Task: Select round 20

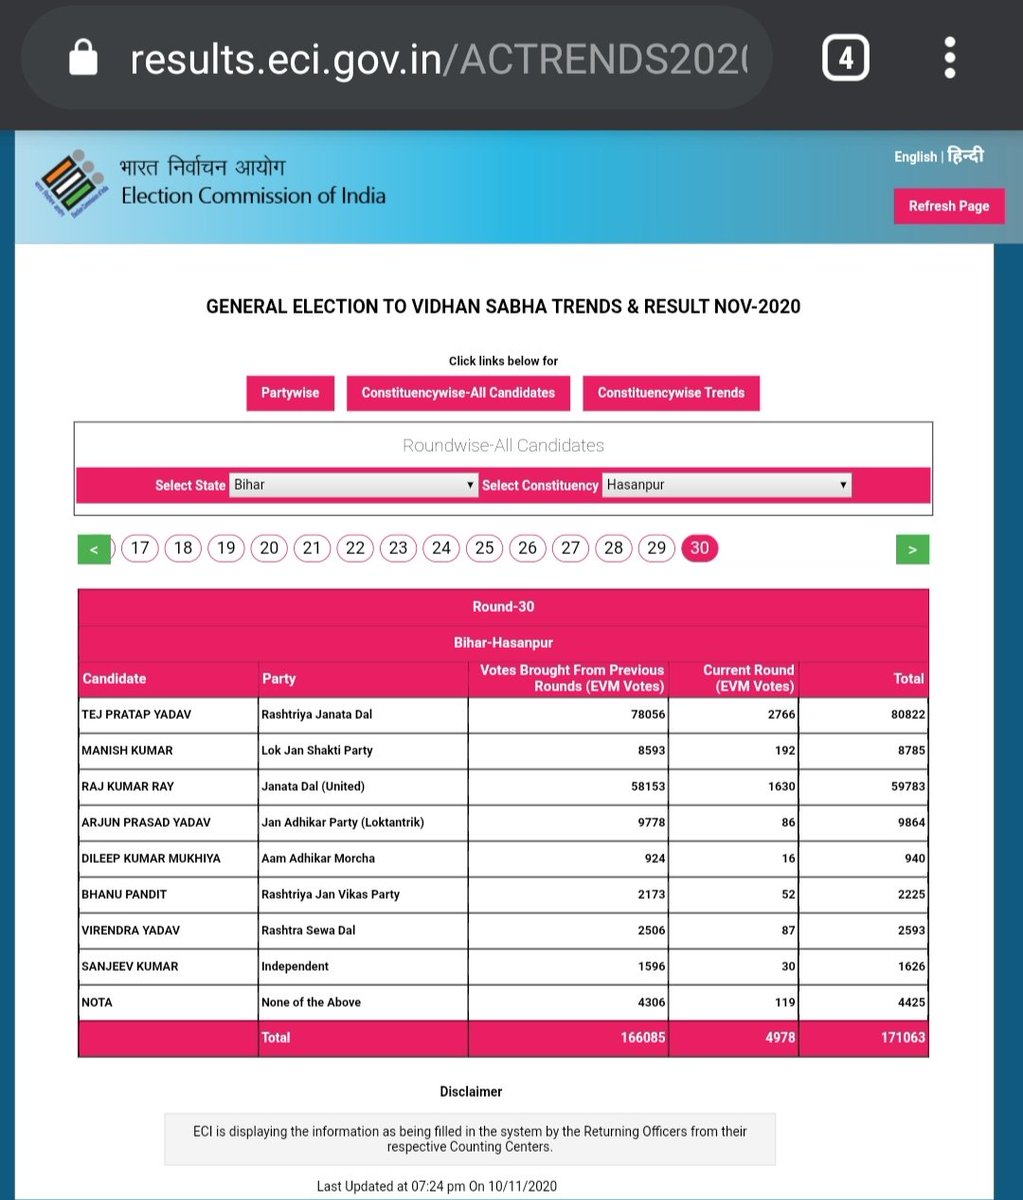Action: (269, 548)
